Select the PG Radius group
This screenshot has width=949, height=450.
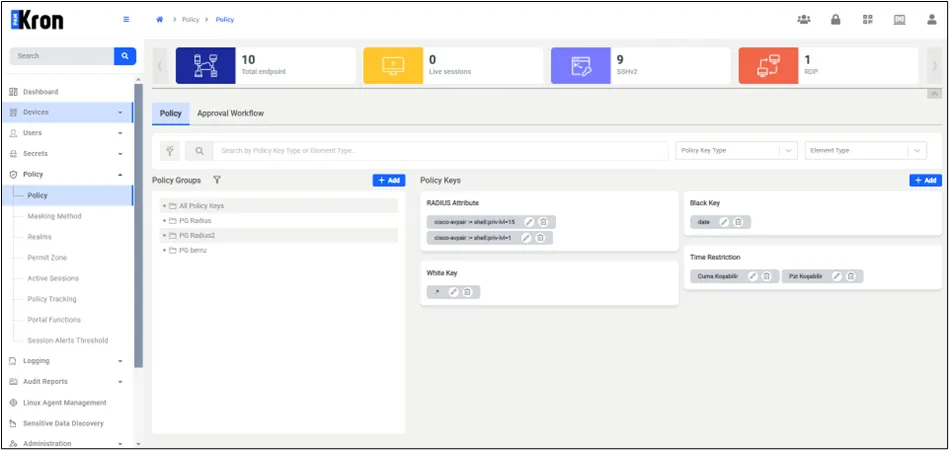(x=279, y=221)
